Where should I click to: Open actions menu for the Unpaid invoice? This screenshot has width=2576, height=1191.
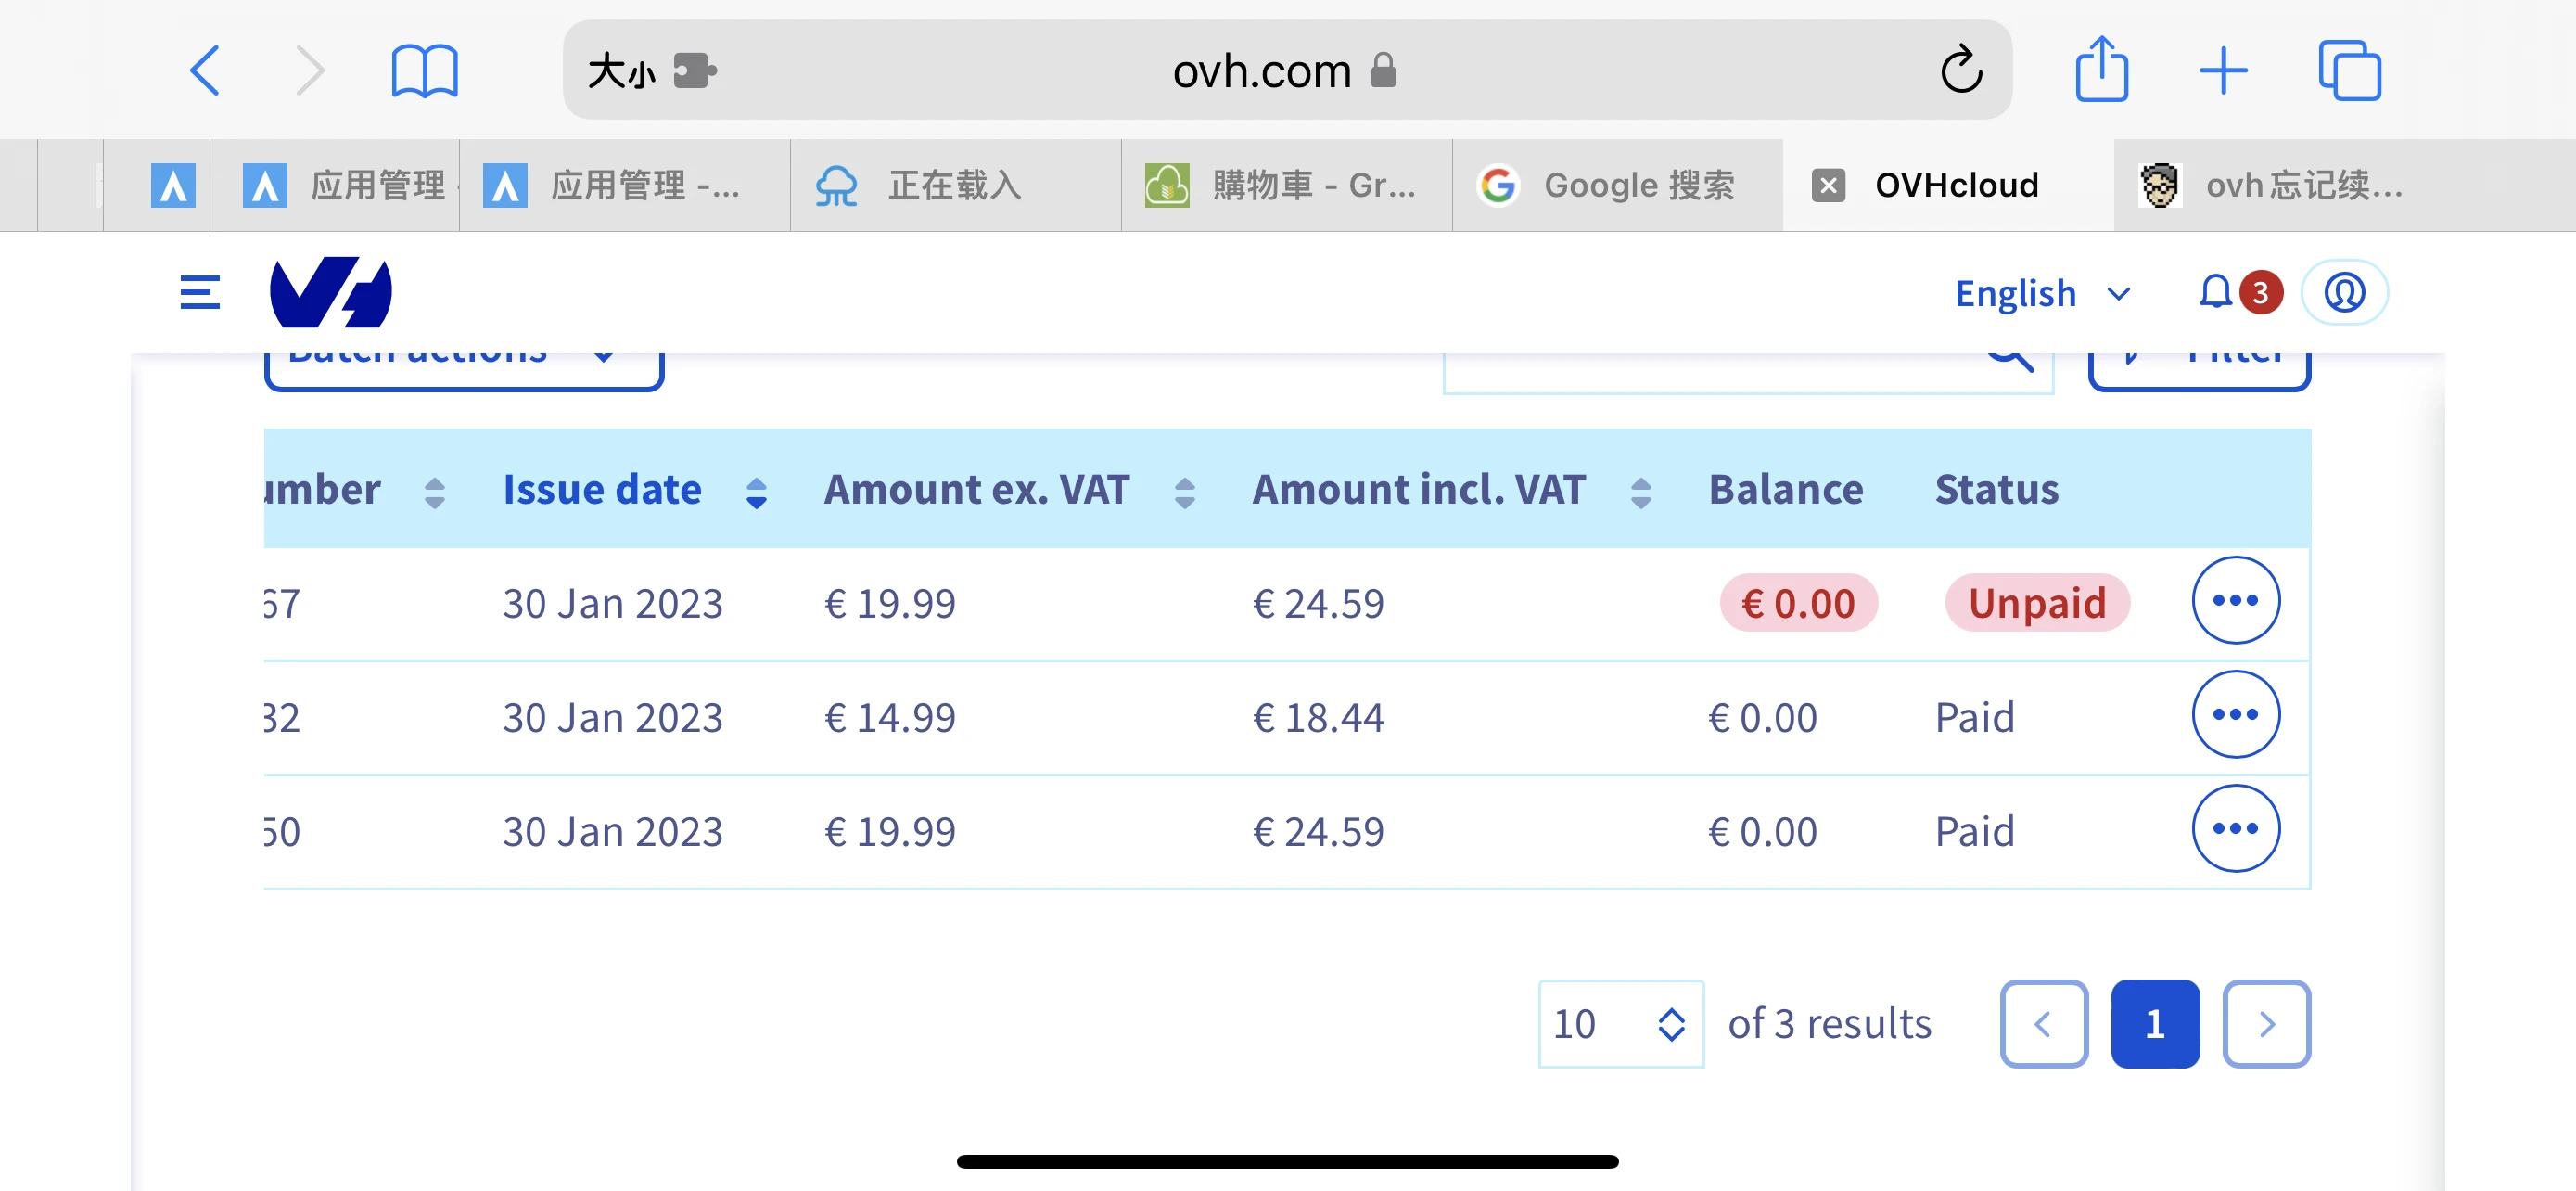pos(2235,600)
